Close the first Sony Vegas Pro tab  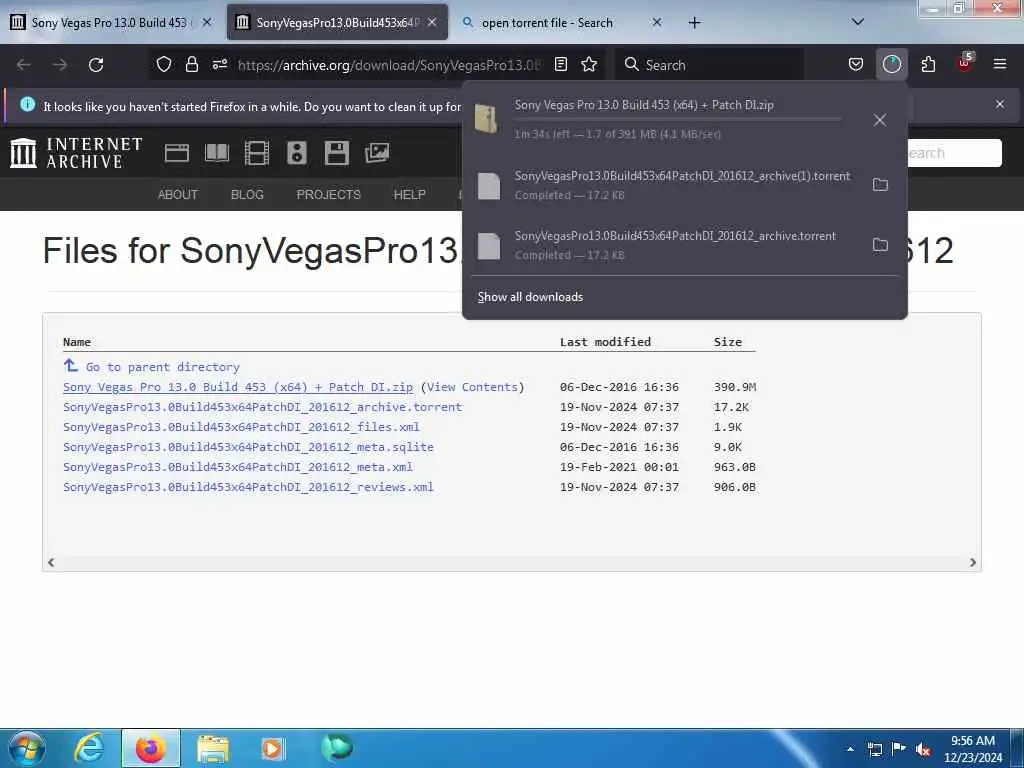tap(207, 23)
